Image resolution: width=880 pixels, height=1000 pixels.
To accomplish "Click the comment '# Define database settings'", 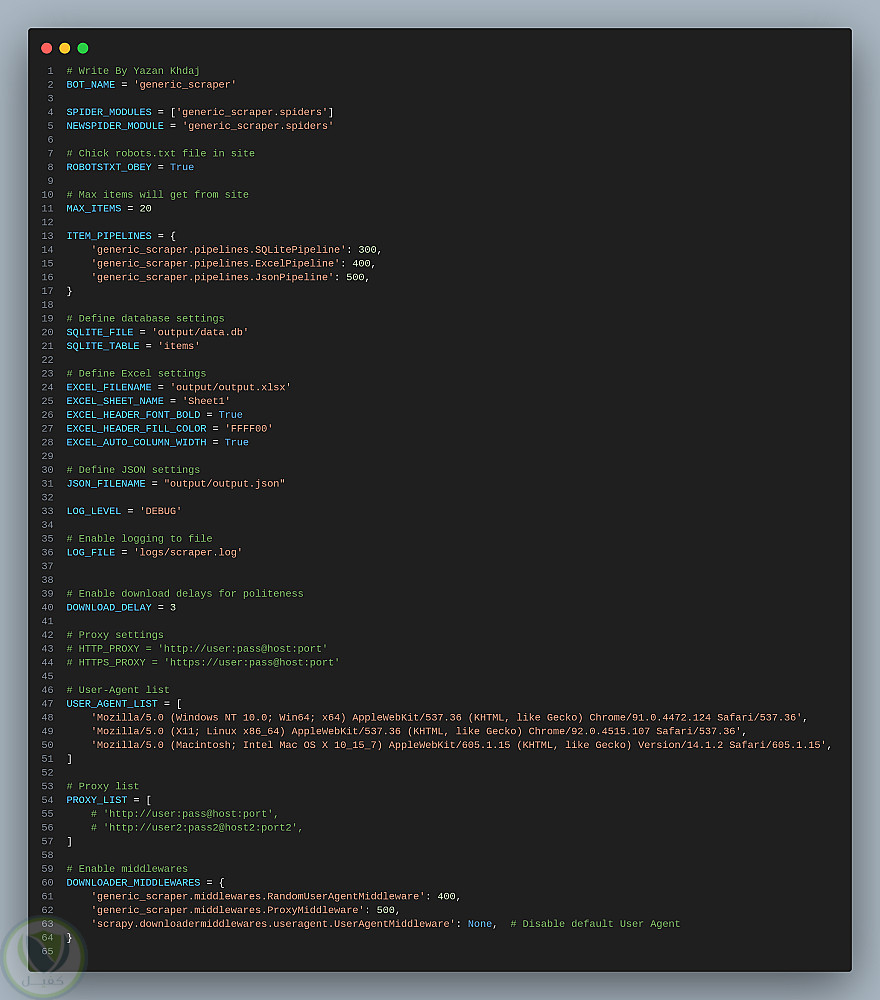I will tap(145, 319).
